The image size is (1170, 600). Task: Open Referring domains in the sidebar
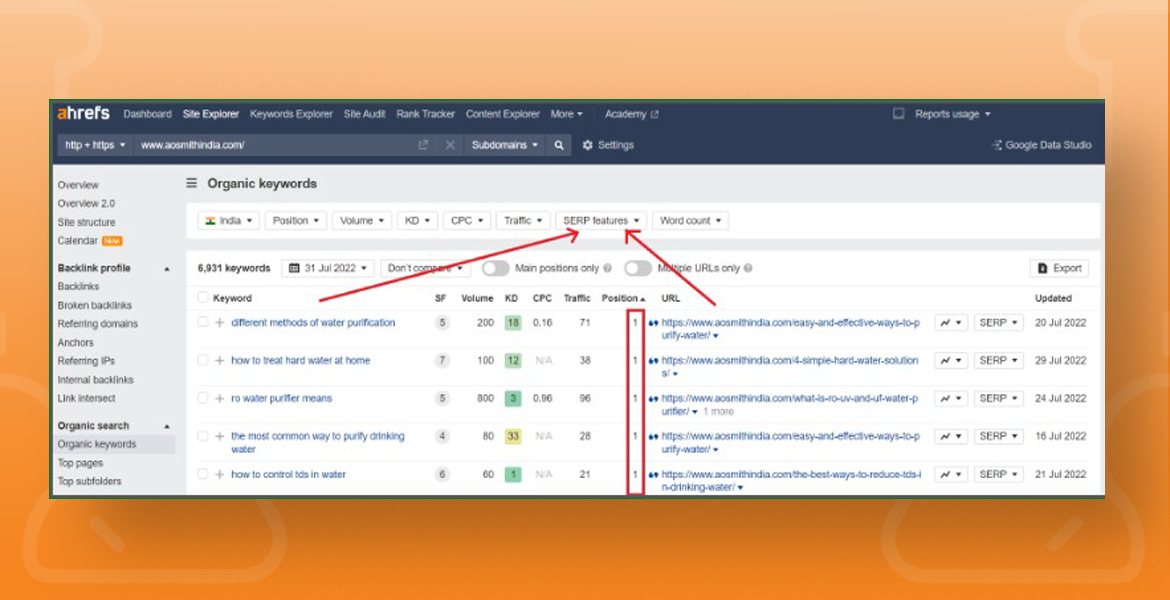tap(98, 324)
